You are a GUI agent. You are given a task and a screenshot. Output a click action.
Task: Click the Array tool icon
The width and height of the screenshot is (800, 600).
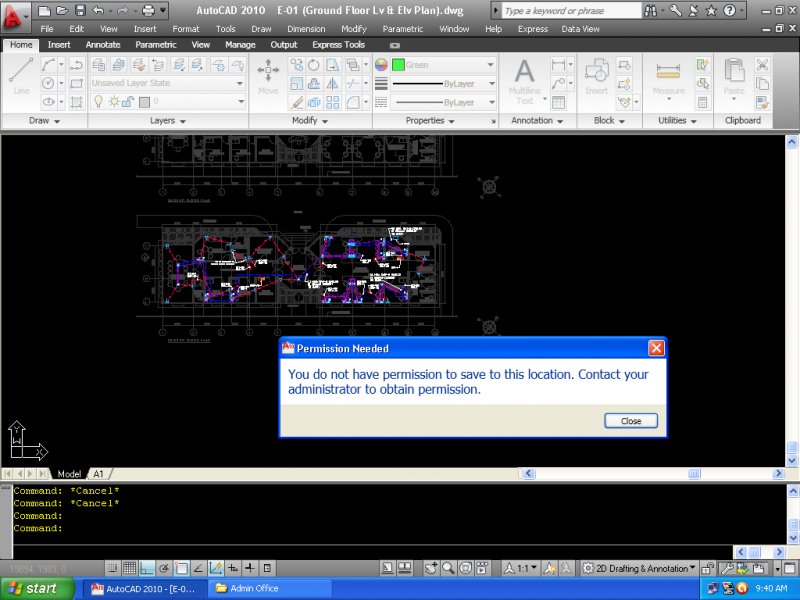coord(332,103)
